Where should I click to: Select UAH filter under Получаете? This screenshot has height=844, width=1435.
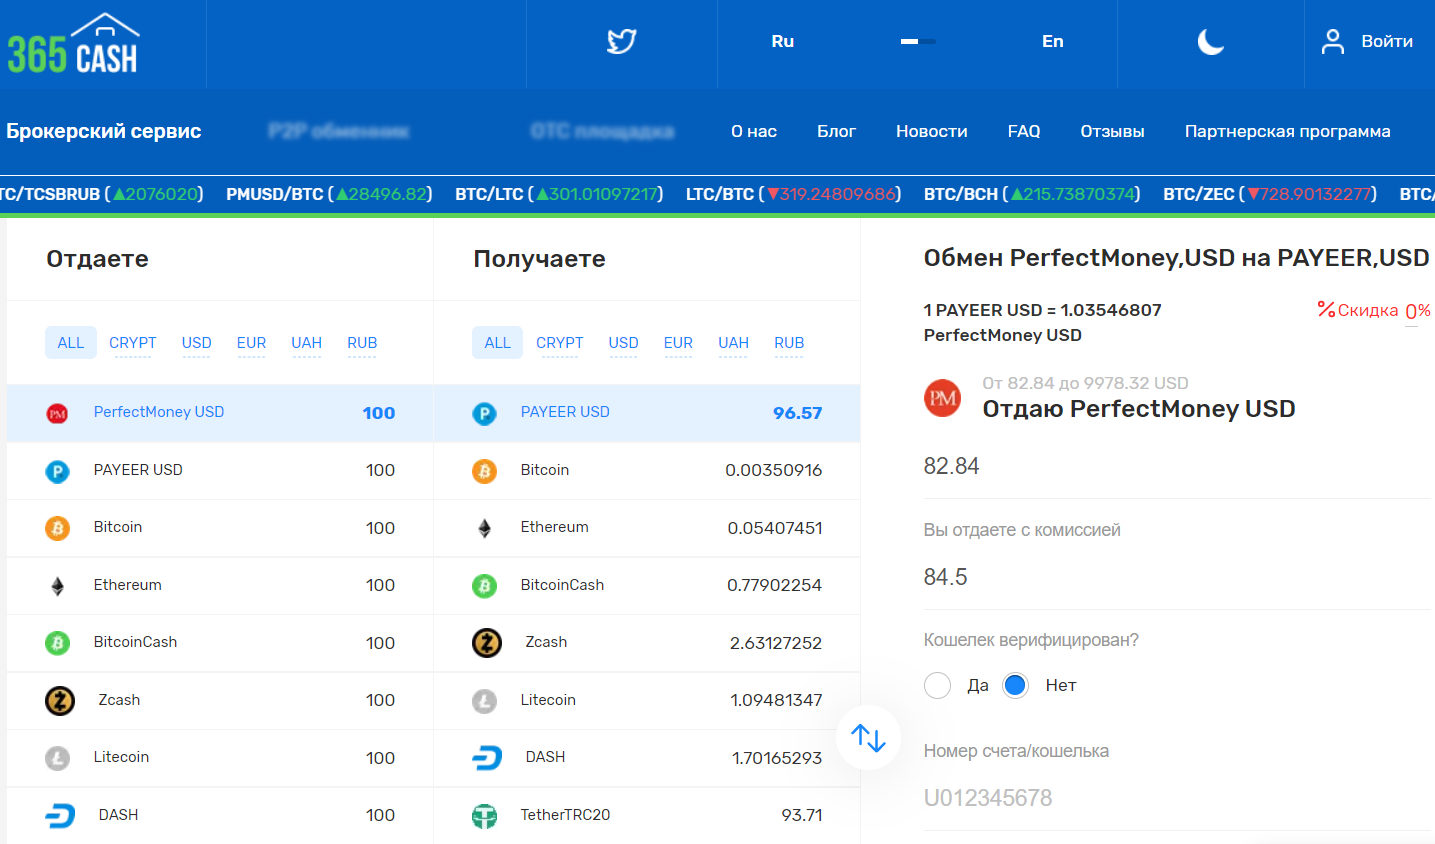[x=734, y=343]
